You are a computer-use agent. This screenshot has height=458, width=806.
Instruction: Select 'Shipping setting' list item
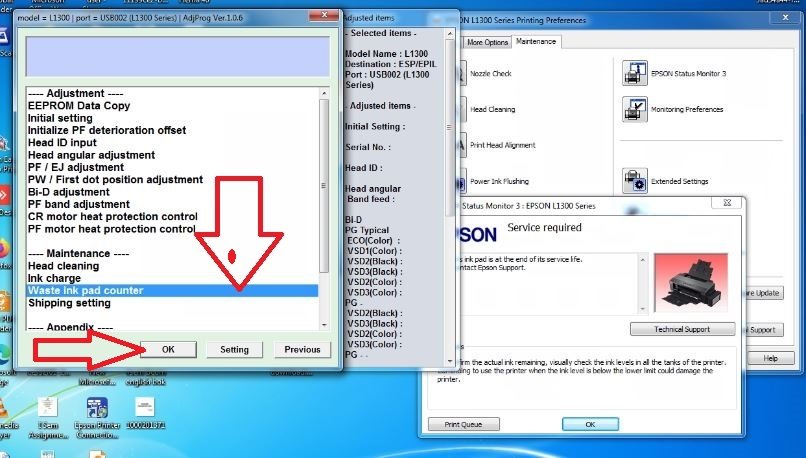point(69,303)
